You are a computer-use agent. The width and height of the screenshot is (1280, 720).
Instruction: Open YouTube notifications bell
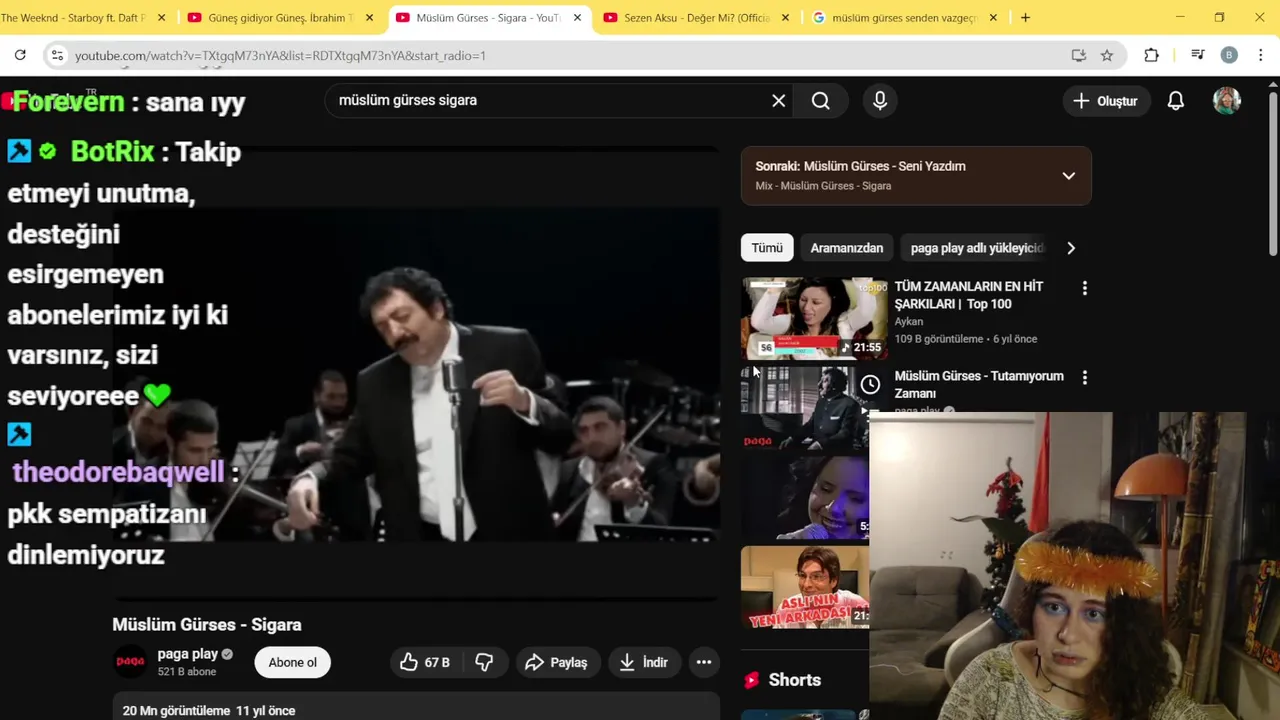(1176, 100)
